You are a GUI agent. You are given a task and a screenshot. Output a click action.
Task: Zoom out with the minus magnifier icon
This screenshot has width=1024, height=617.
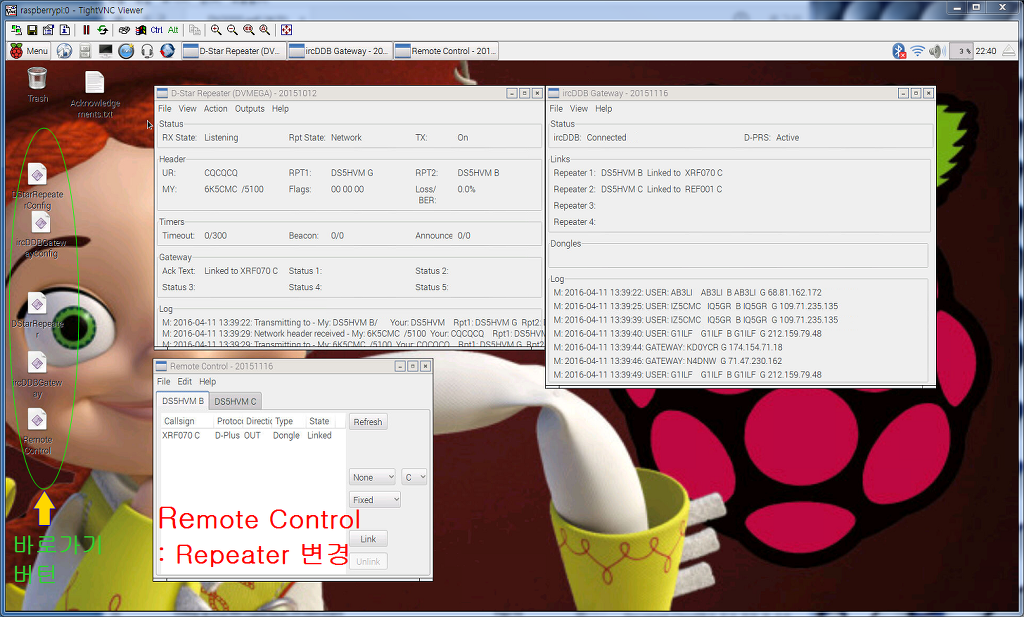coord(232,30)
